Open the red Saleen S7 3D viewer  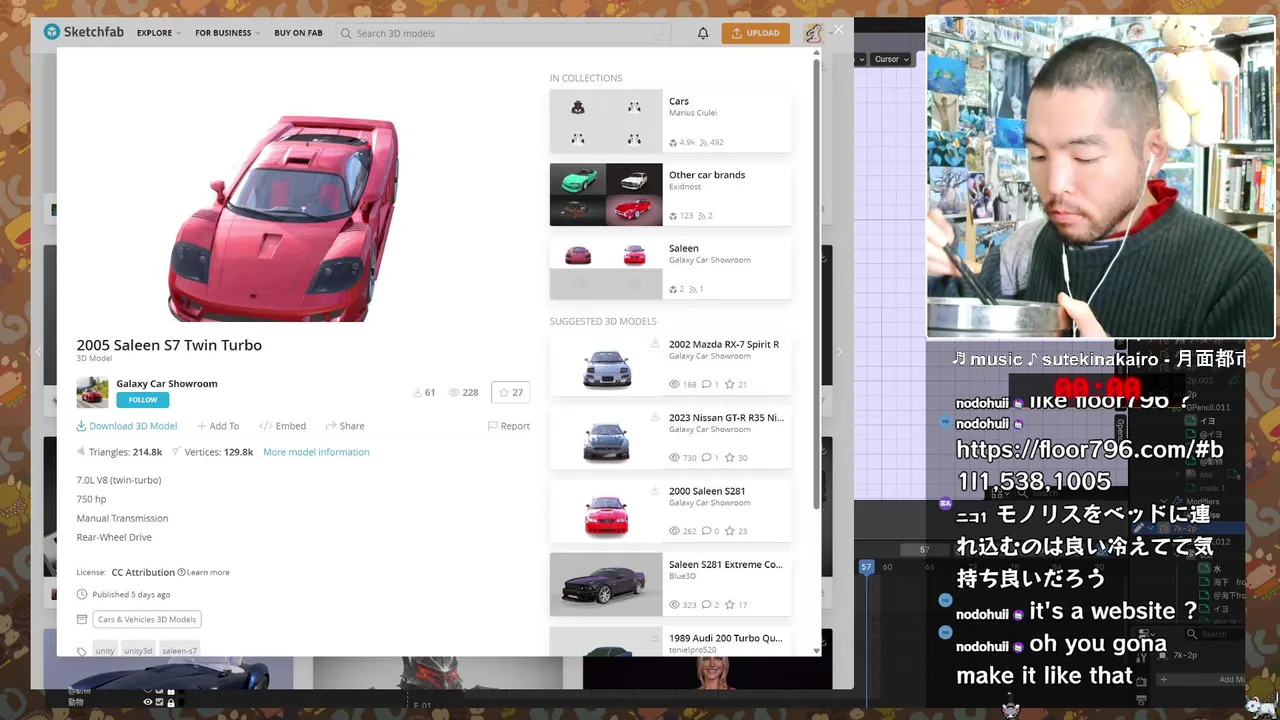(283, 218)
